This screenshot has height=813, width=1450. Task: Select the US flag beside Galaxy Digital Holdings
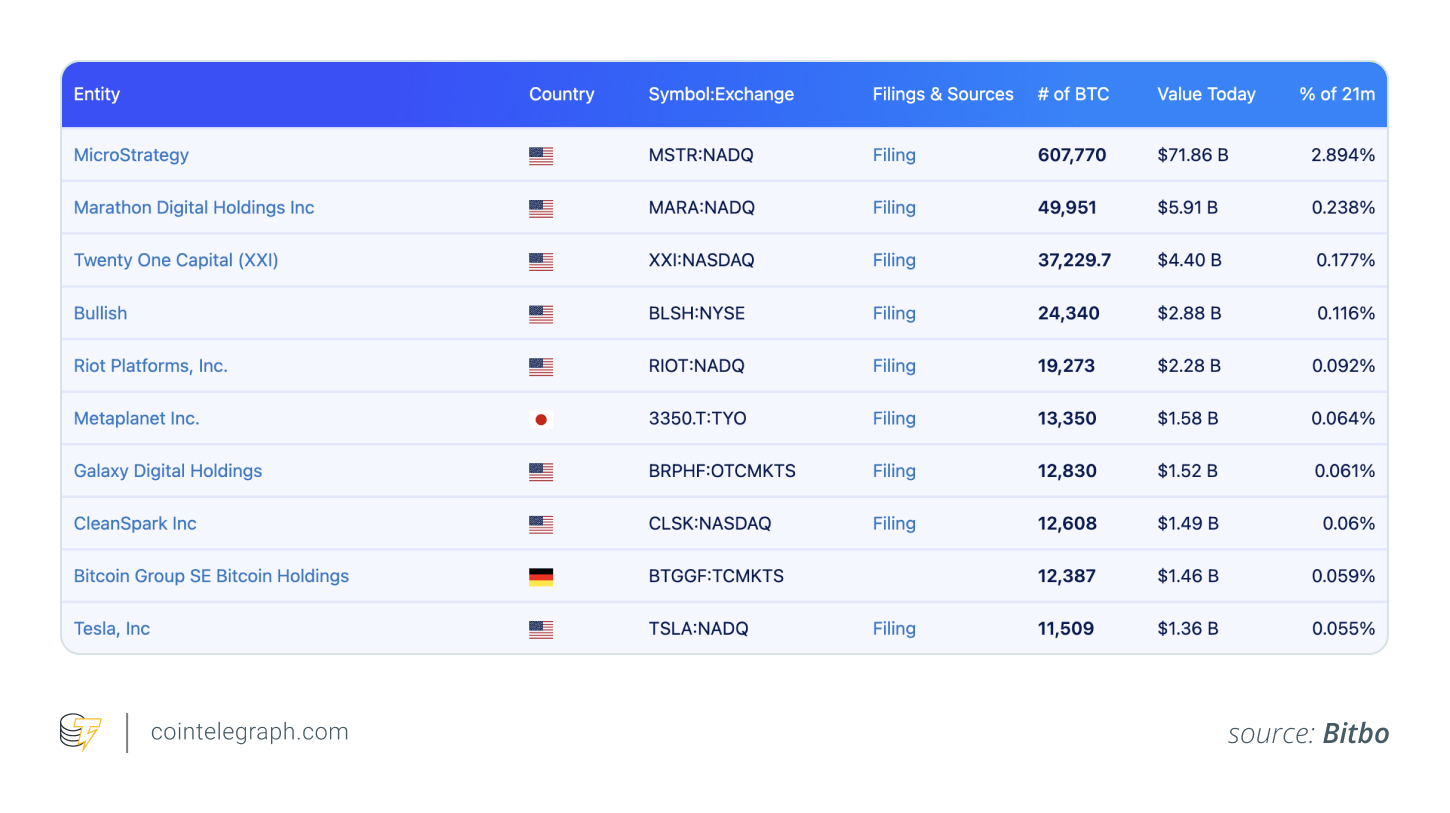point(541,471)
